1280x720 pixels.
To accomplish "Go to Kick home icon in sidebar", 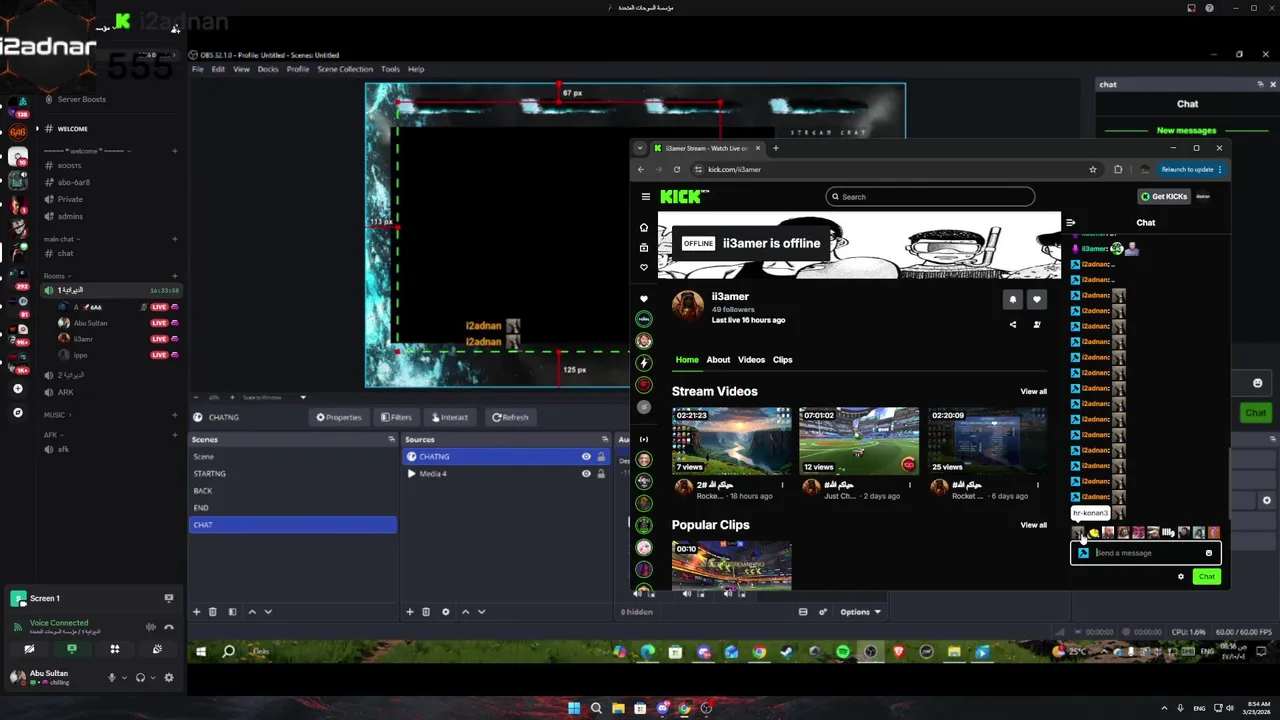I will click(644, 227).
